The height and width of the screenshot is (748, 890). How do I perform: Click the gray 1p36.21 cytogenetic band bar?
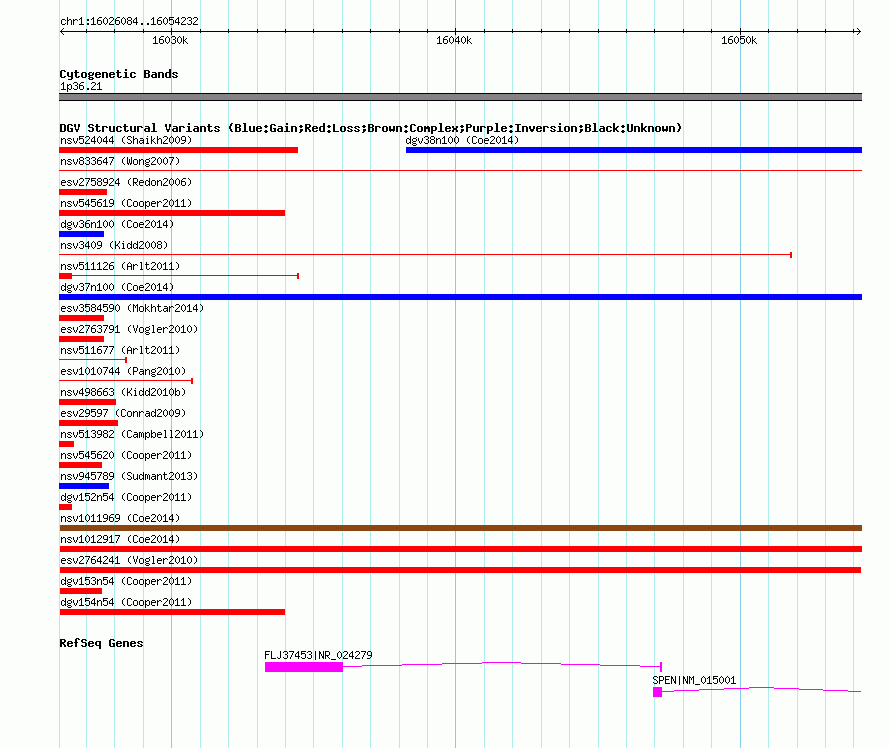click(461, 97)
